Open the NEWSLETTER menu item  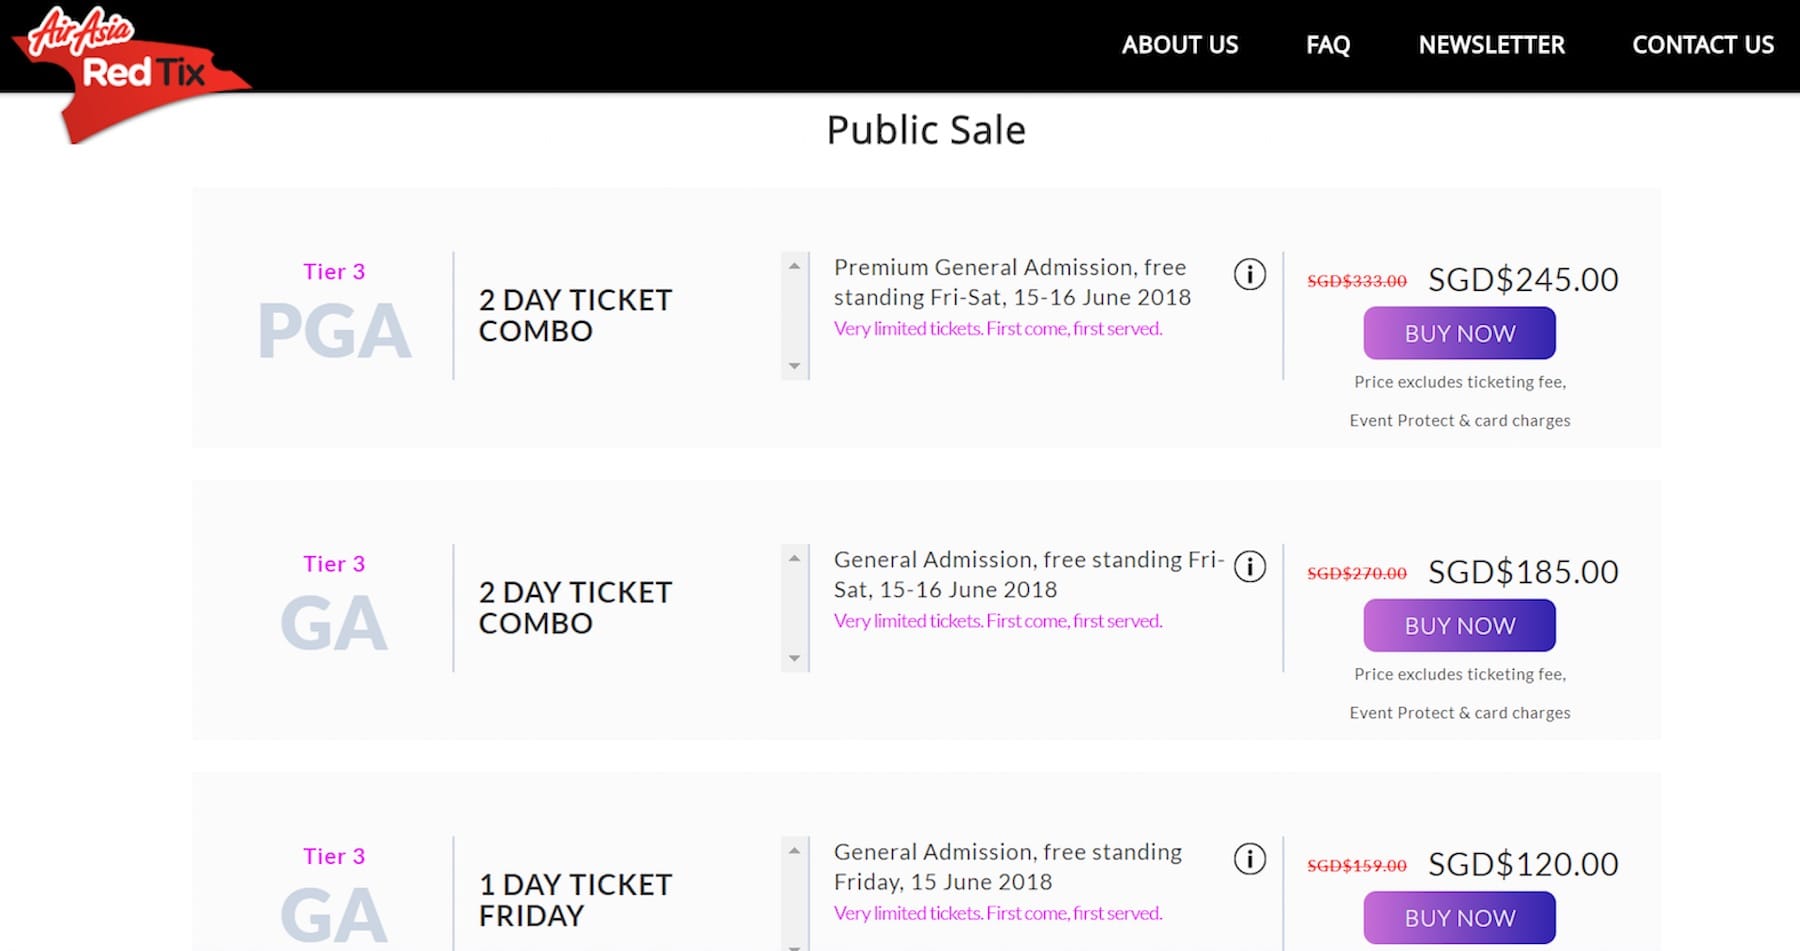1491,45
